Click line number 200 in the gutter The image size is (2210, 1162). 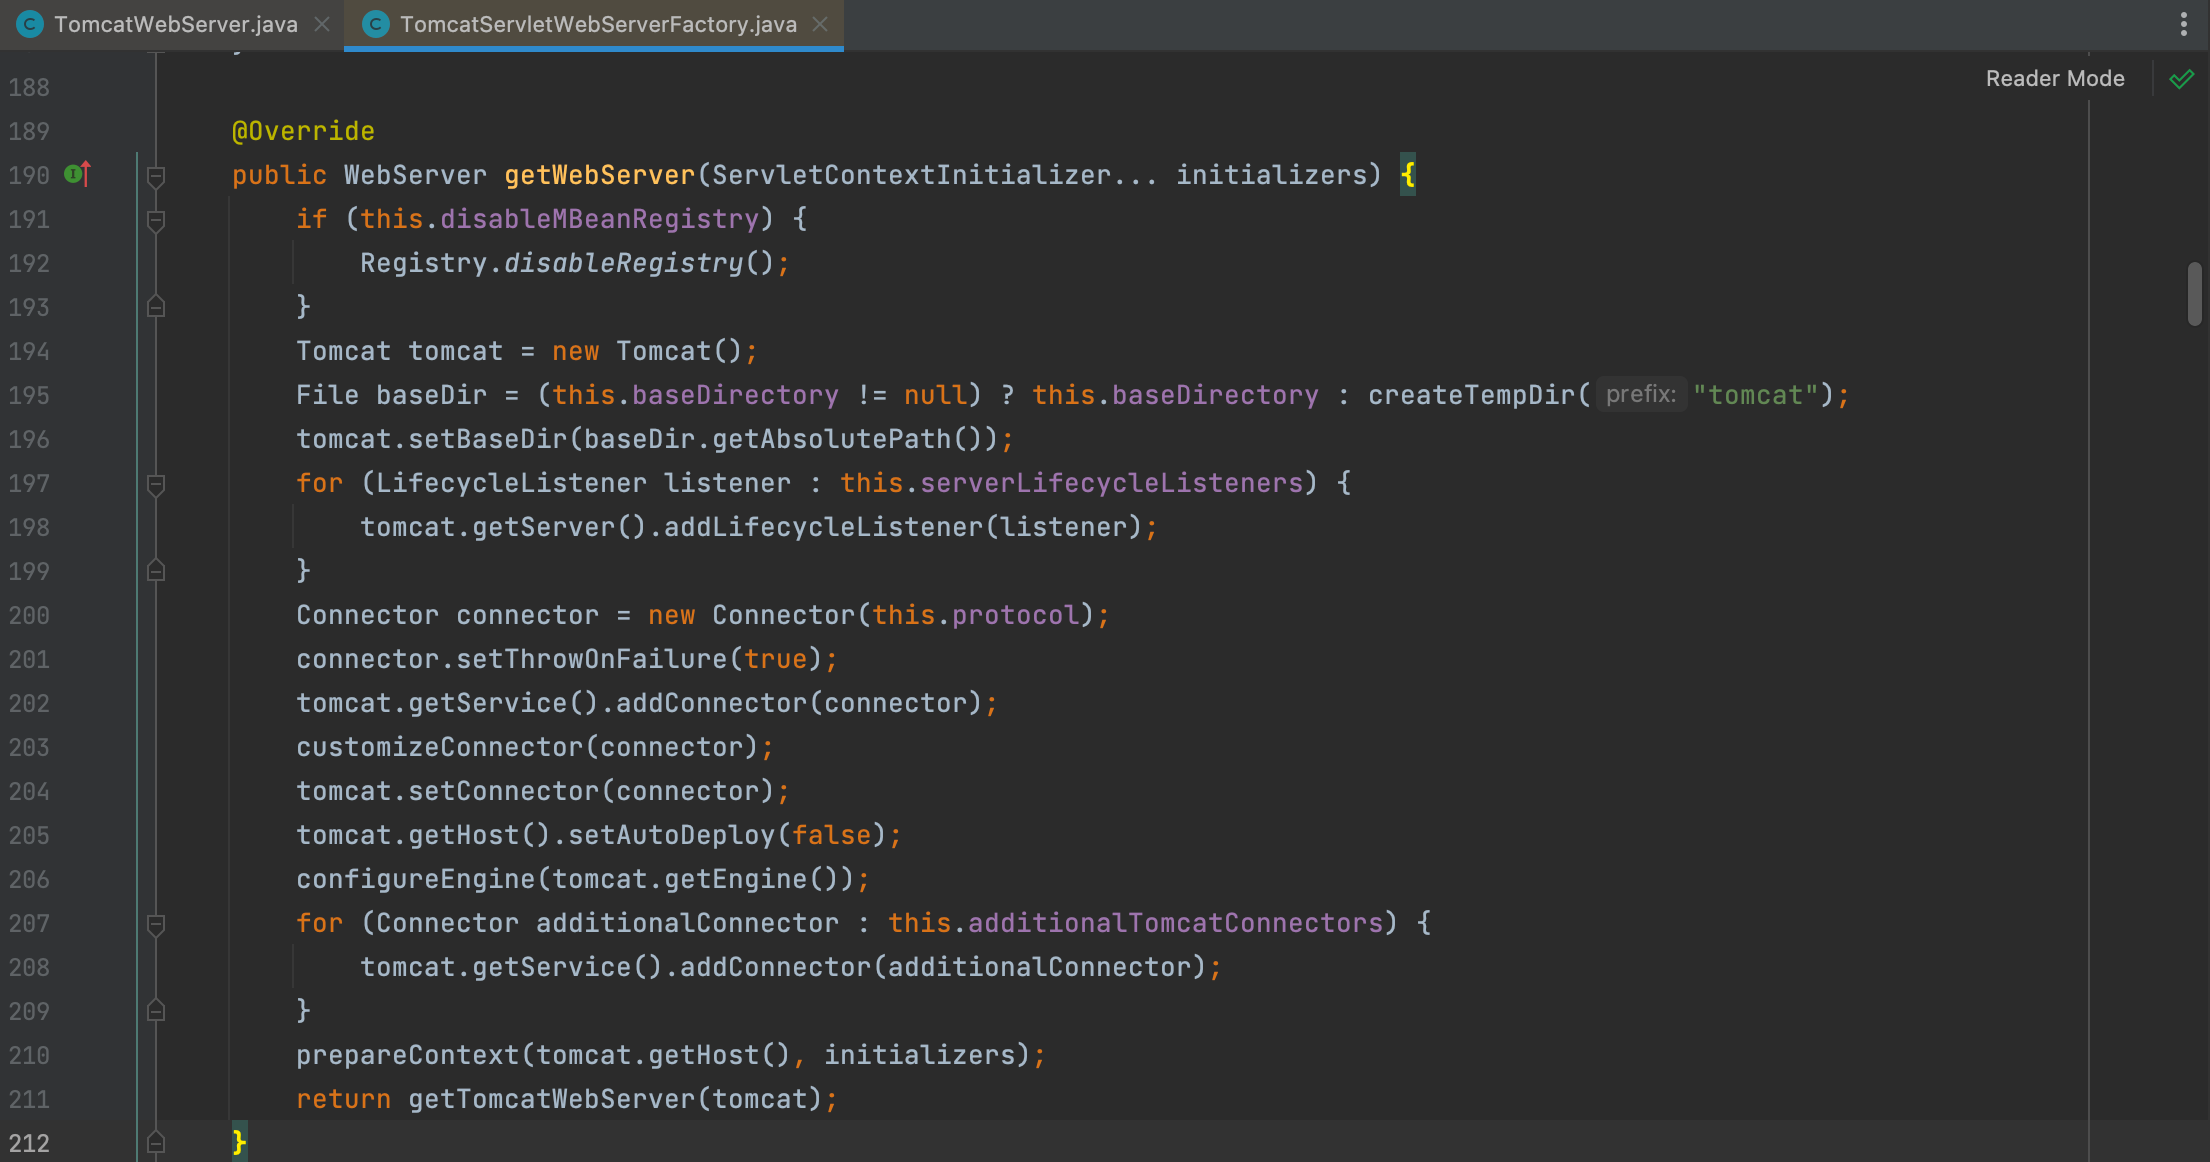[x=29, y=615]
